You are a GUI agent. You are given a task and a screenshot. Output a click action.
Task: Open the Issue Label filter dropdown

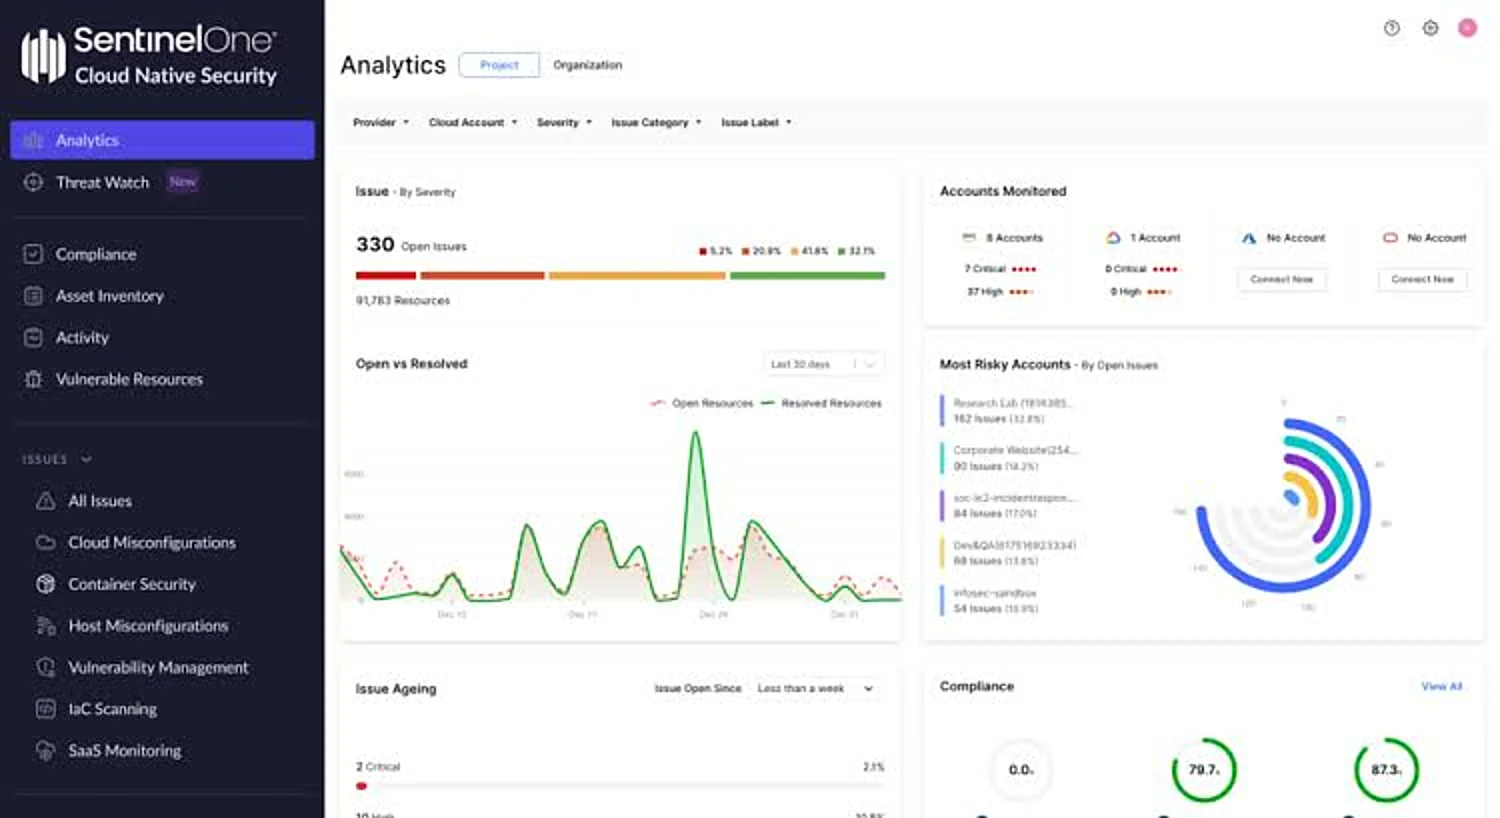tap(756, 122)
